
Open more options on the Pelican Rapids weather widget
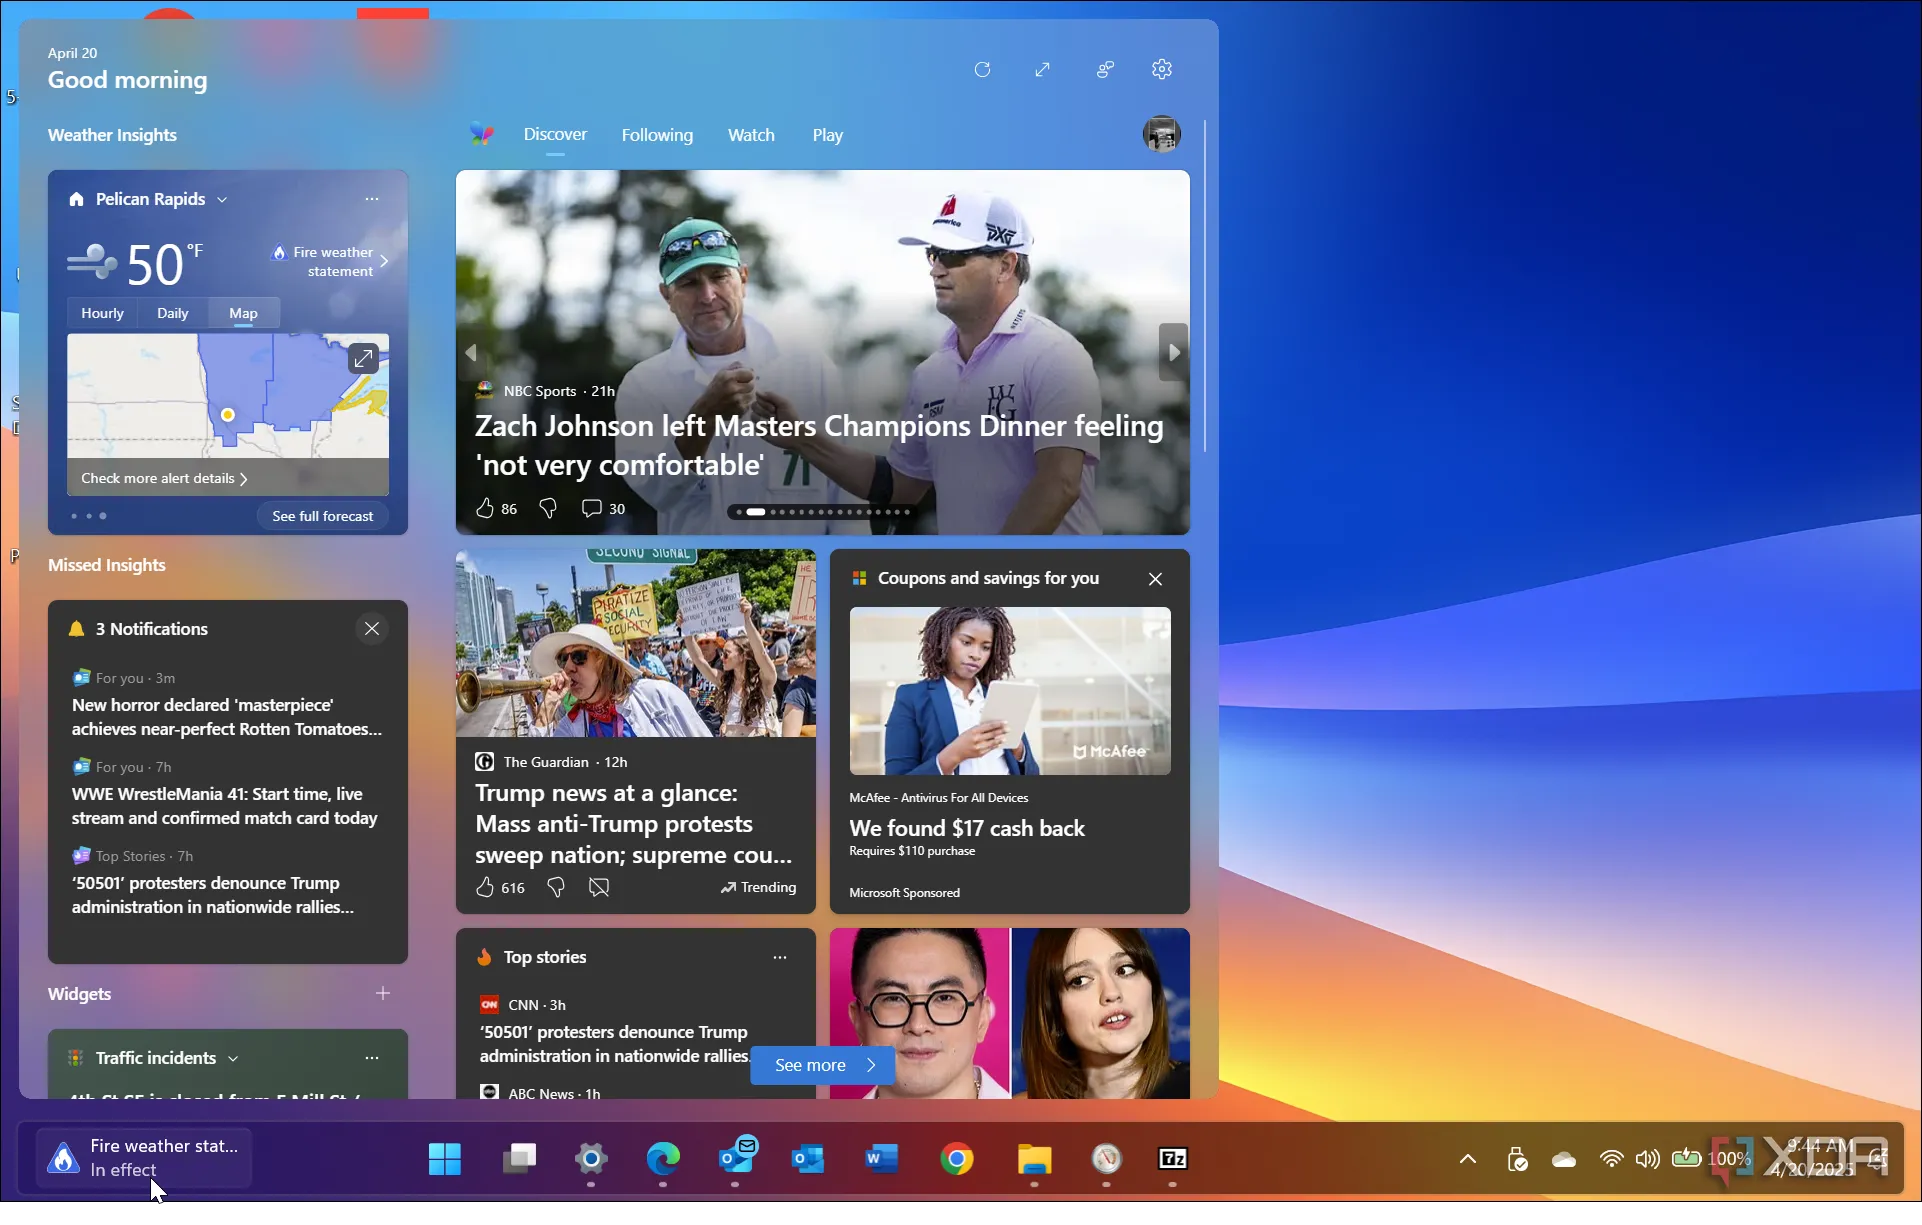371,198
